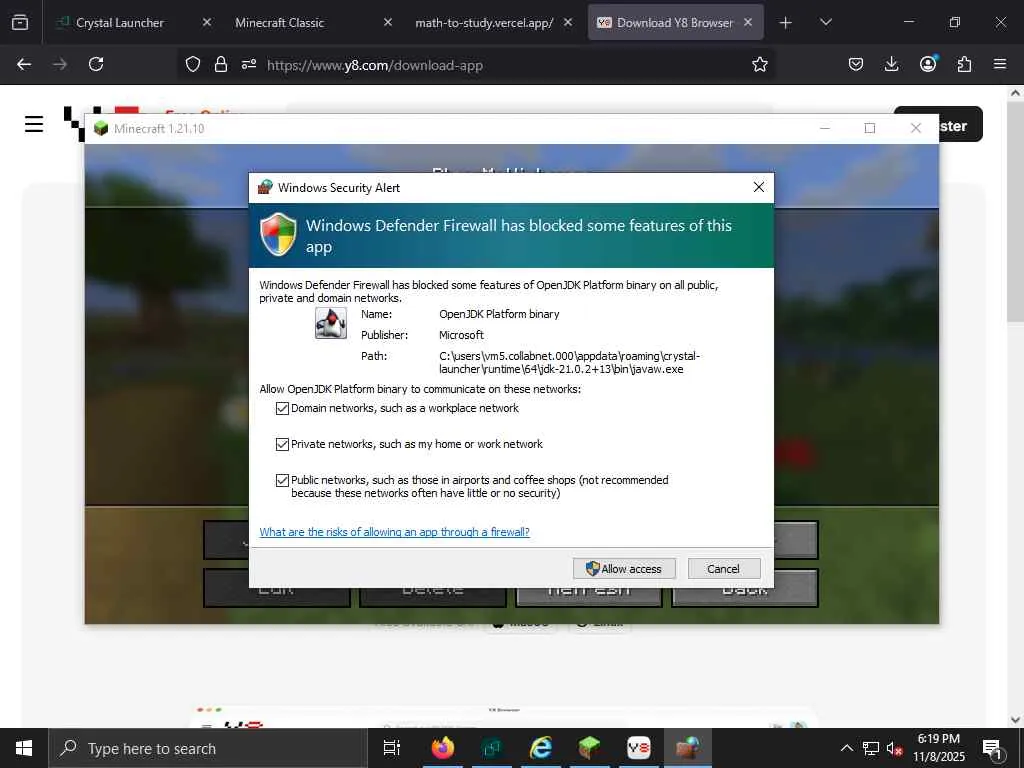Open firewall risks help link
Image resolution: width=1024 pixels, height=768 pixels.
tap(394, 532)
